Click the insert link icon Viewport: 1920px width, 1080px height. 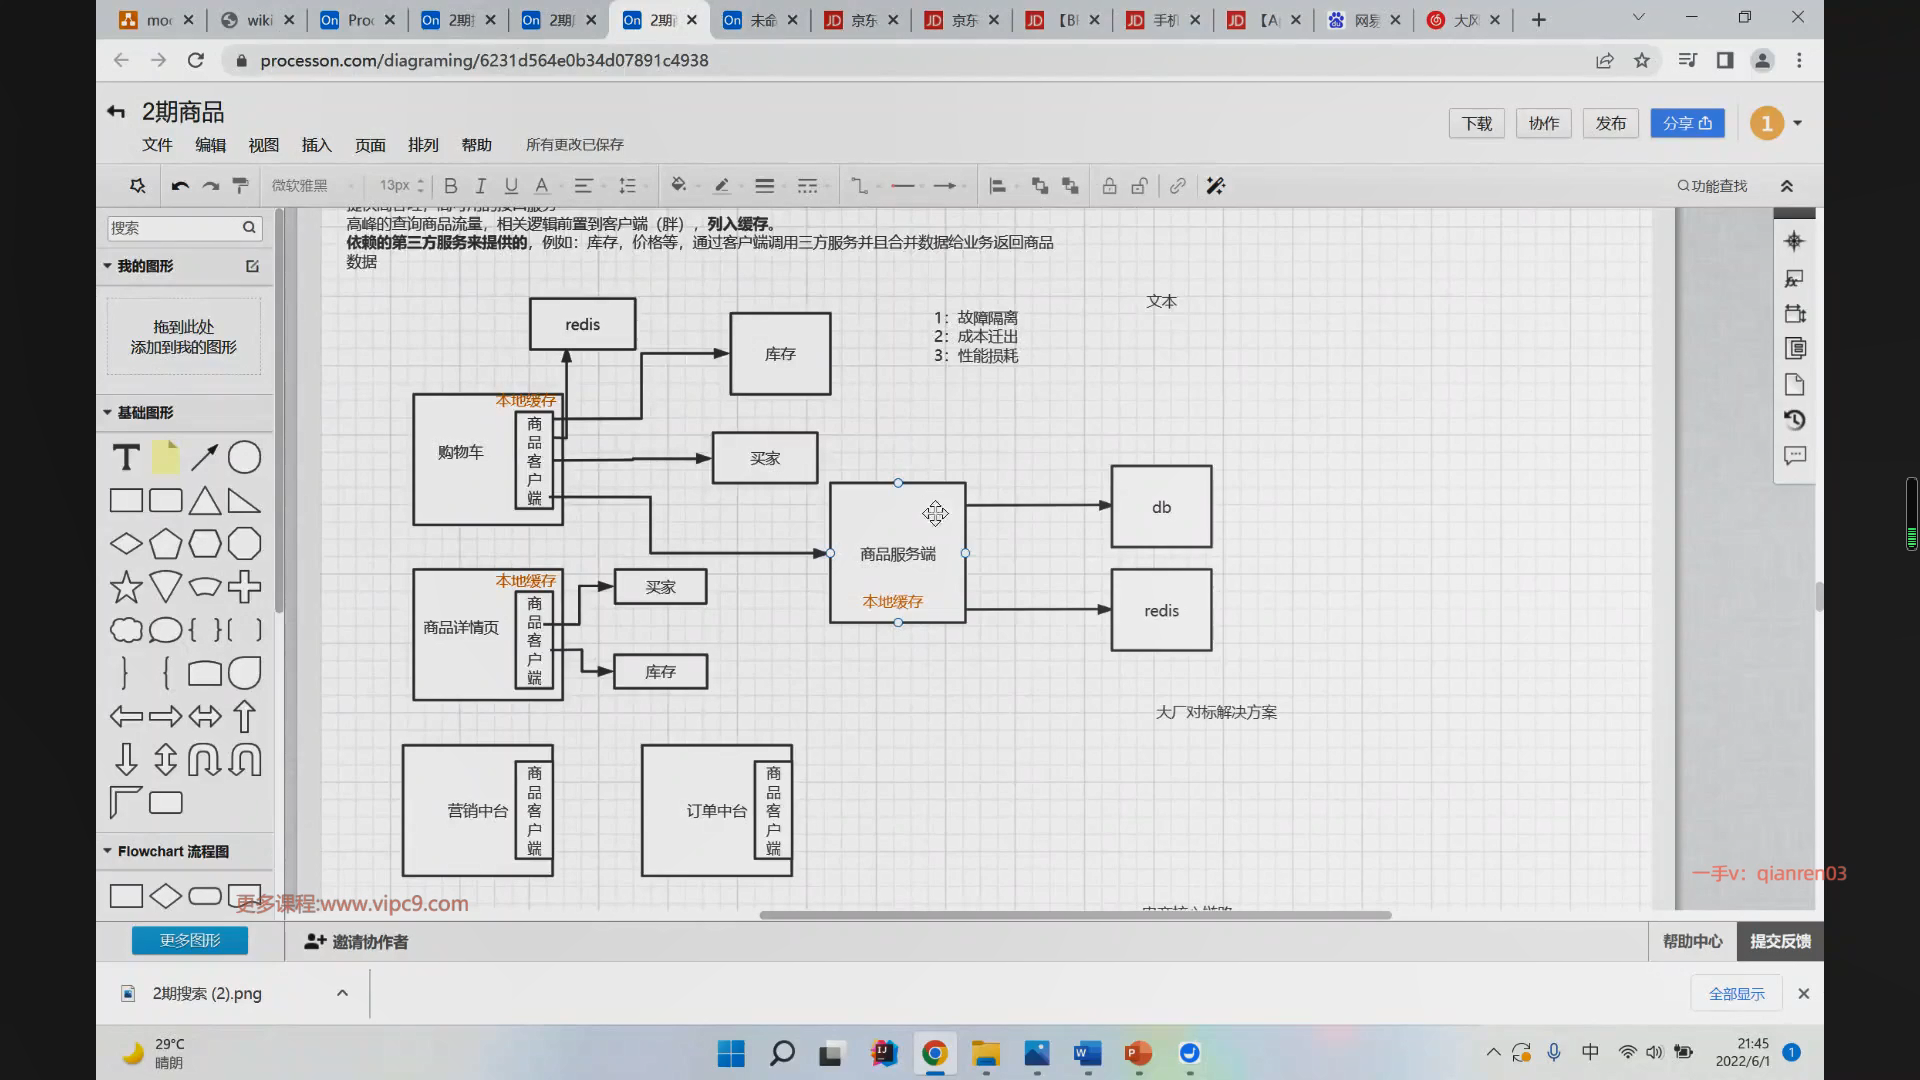[x=1178, y=186]
